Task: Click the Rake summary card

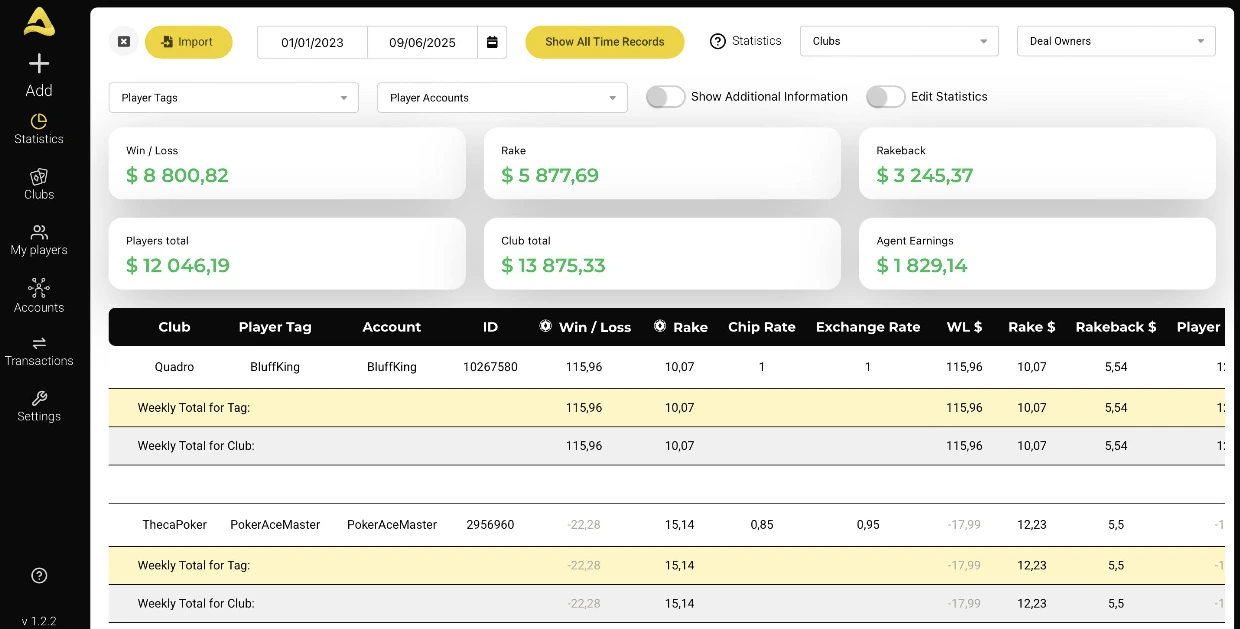Action: click(662, 163)
